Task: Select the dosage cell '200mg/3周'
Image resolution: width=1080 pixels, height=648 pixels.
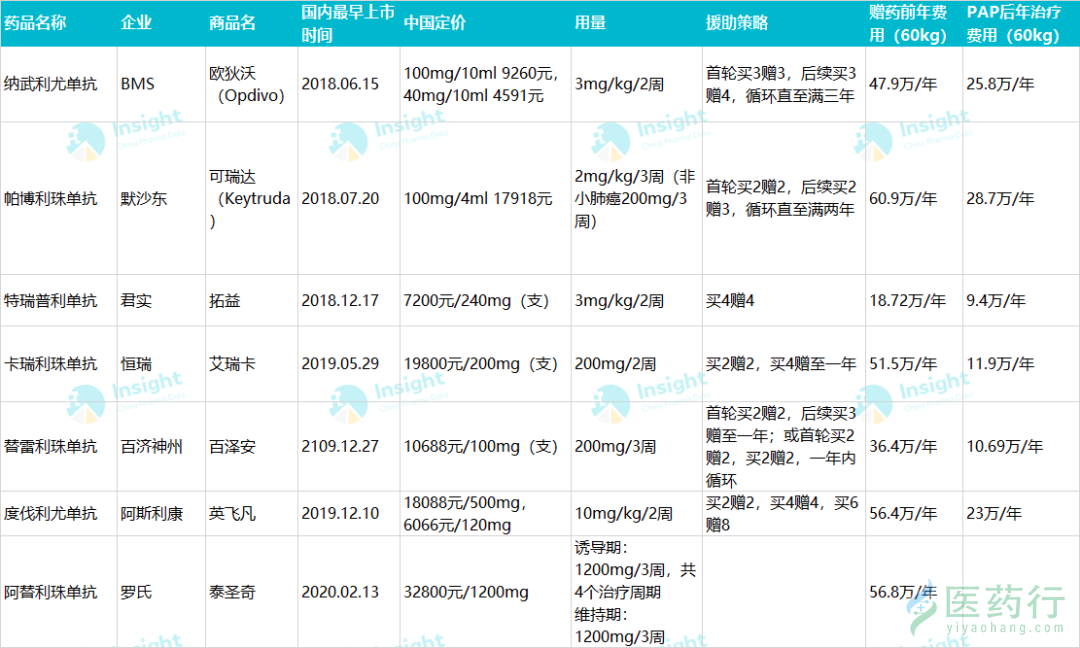Action: tap(616, 447)
